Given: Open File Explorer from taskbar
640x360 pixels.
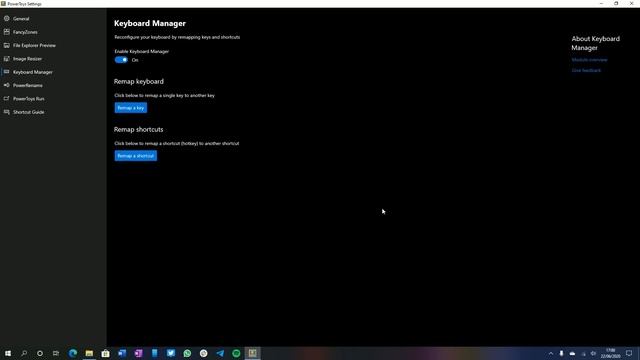Looking at the screenshot, I should [x=89, y=353].
